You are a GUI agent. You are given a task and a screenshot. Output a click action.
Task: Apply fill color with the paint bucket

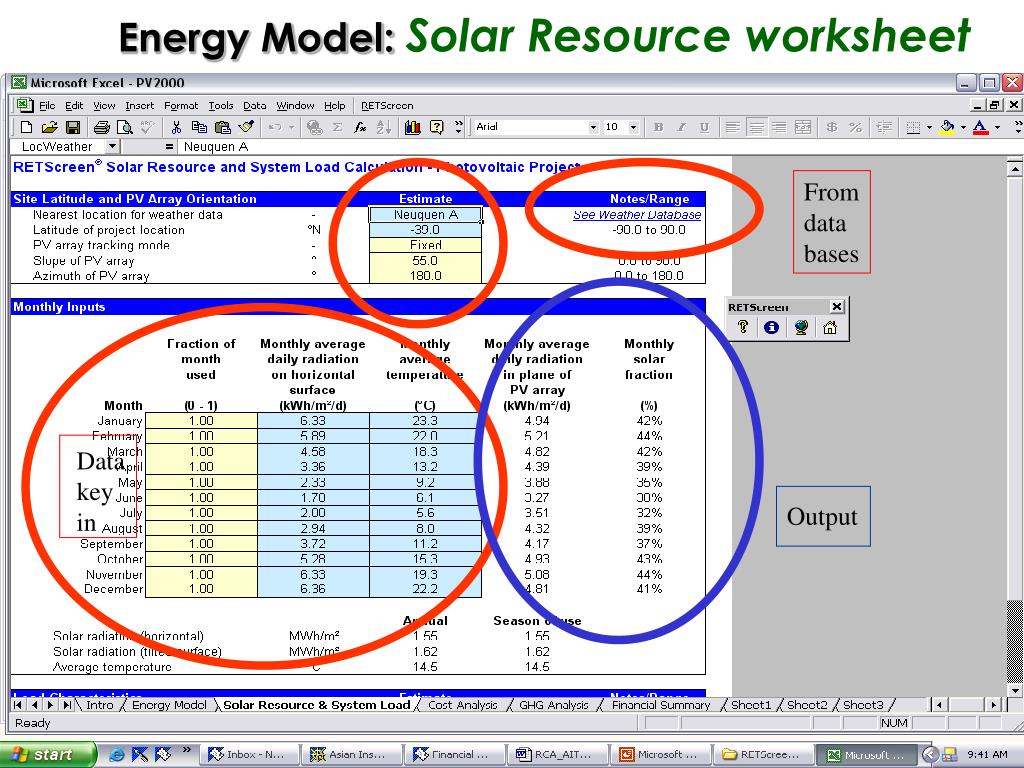947,127
